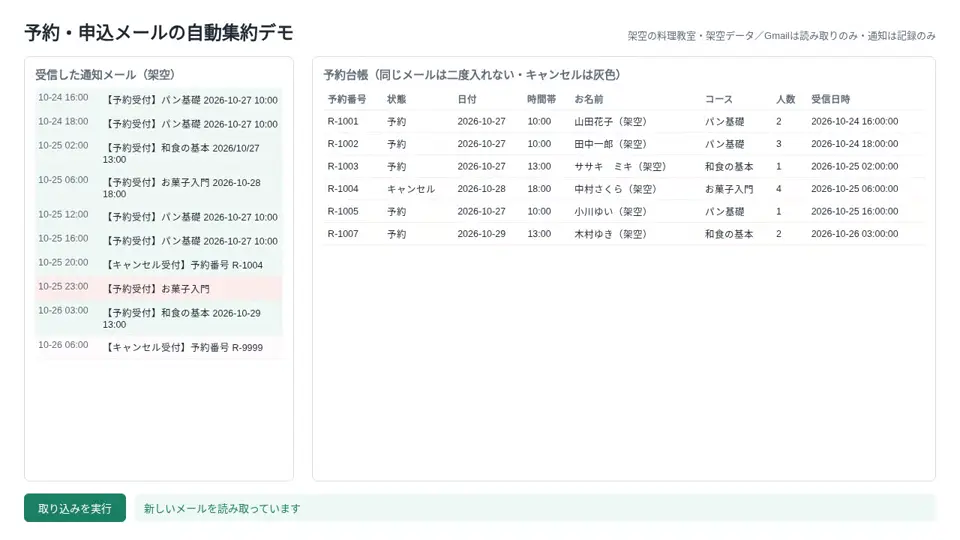
Task: Click the page title 予約・申込メールの自動集約デモ
Action: pyautogui.click(x=159, y=32)
